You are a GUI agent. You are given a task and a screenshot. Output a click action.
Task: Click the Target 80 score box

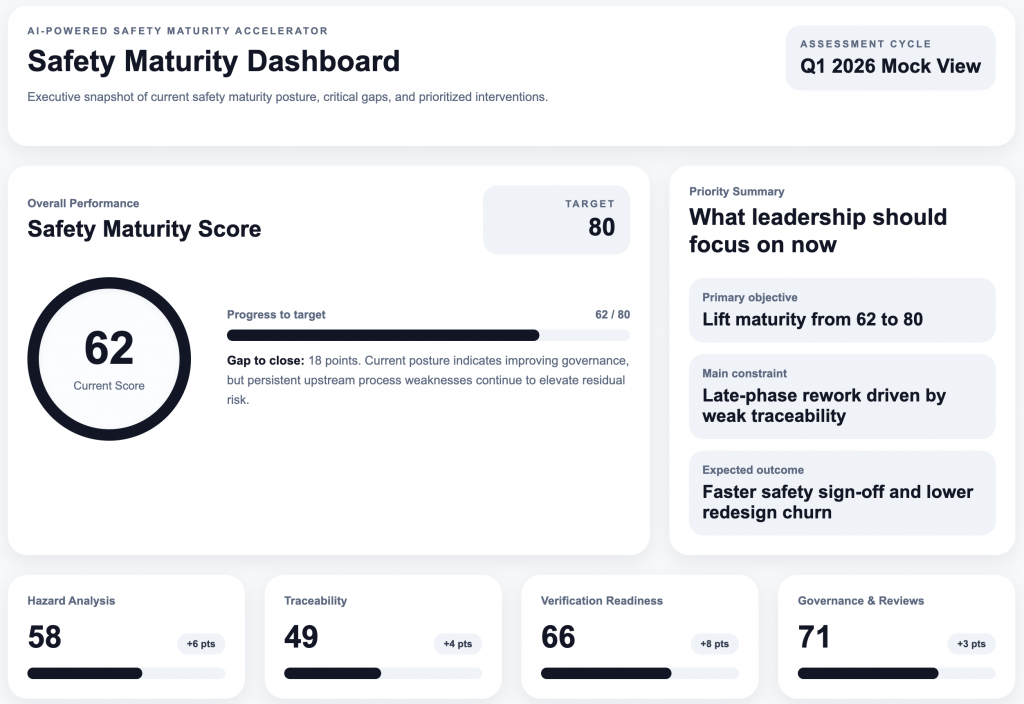[x=556, y=219]
